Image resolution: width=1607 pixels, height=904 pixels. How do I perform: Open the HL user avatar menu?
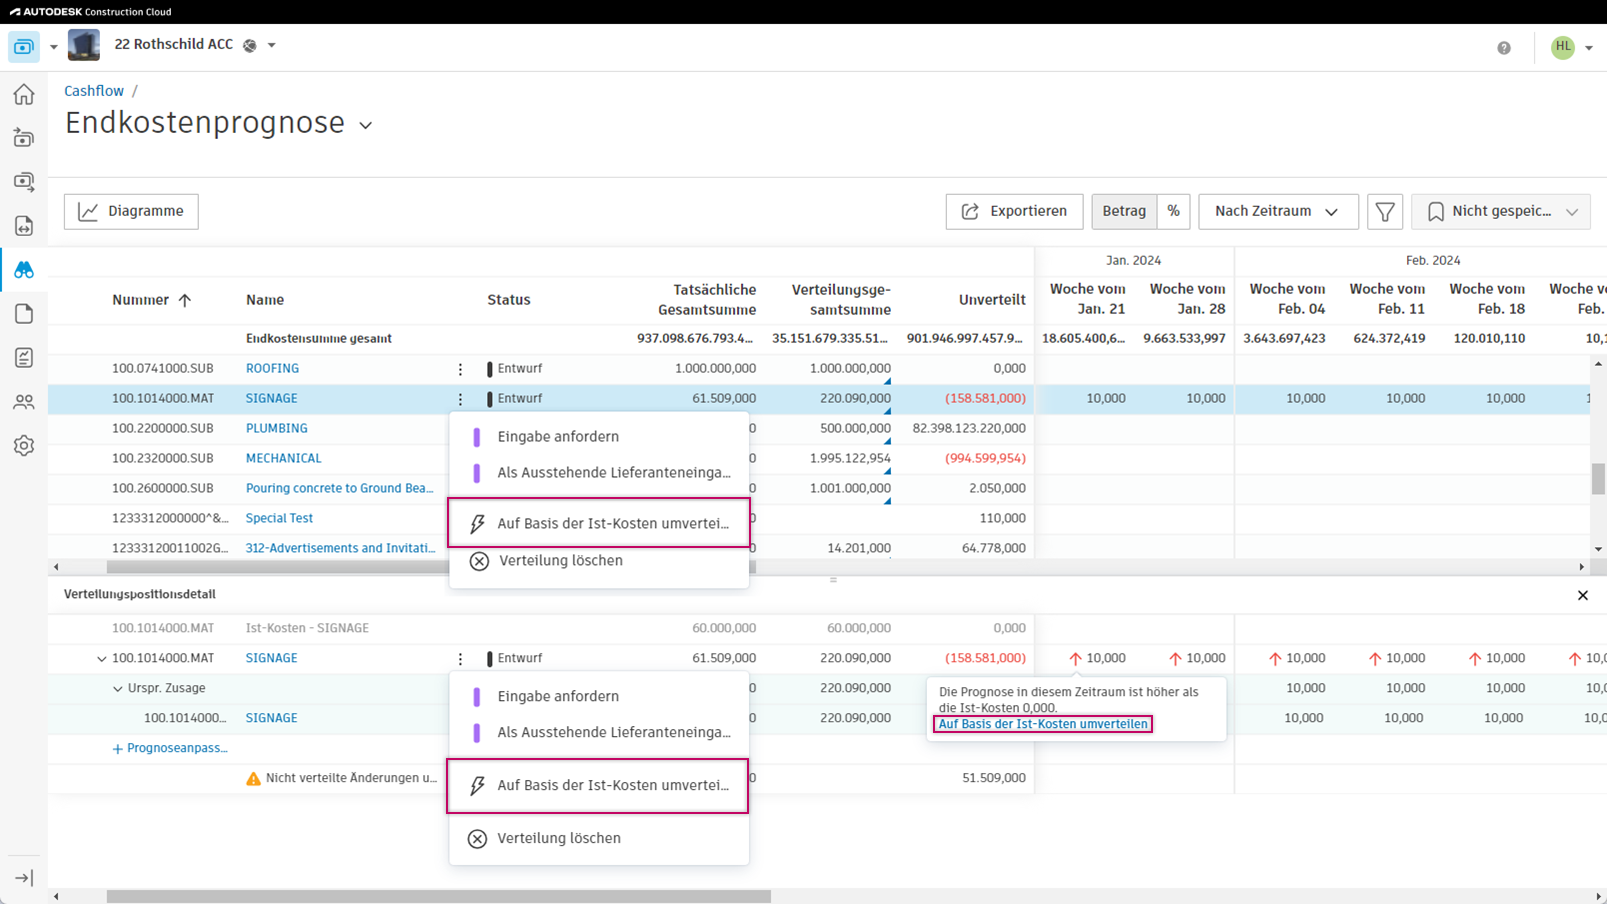[1562, 47]
